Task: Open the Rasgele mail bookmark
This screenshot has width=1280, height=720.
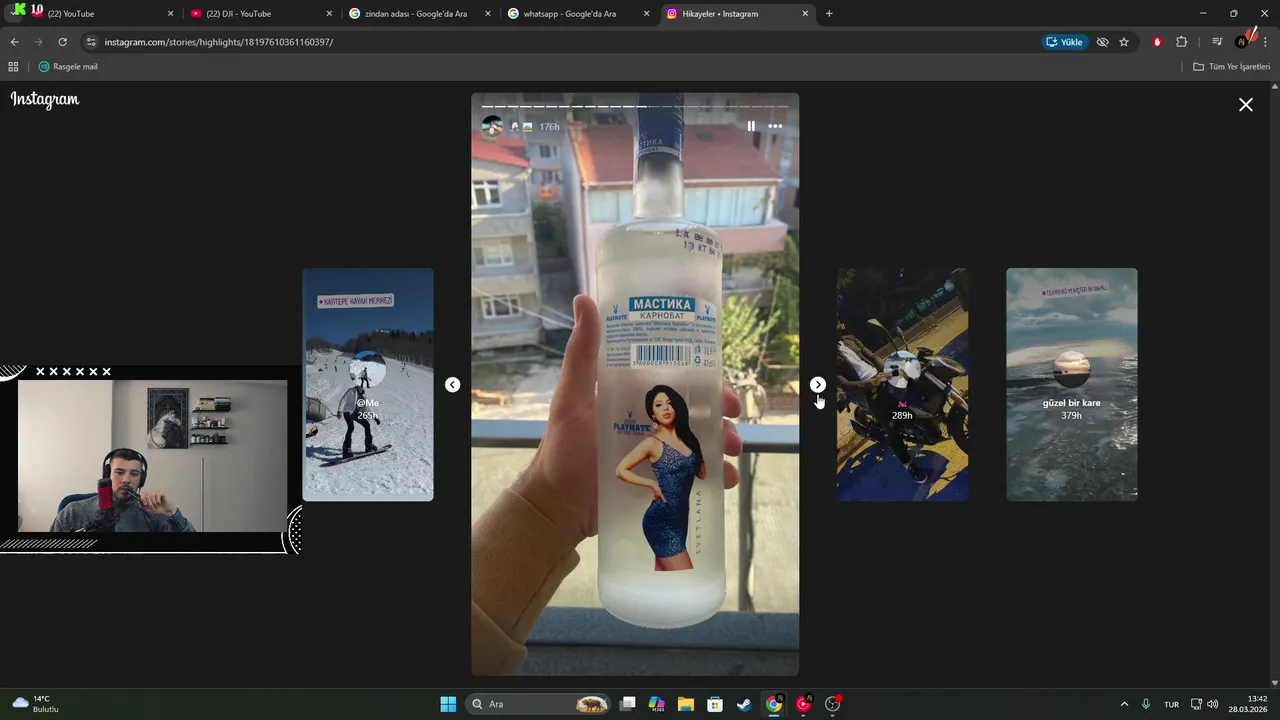Action: (x=68, y=66)
